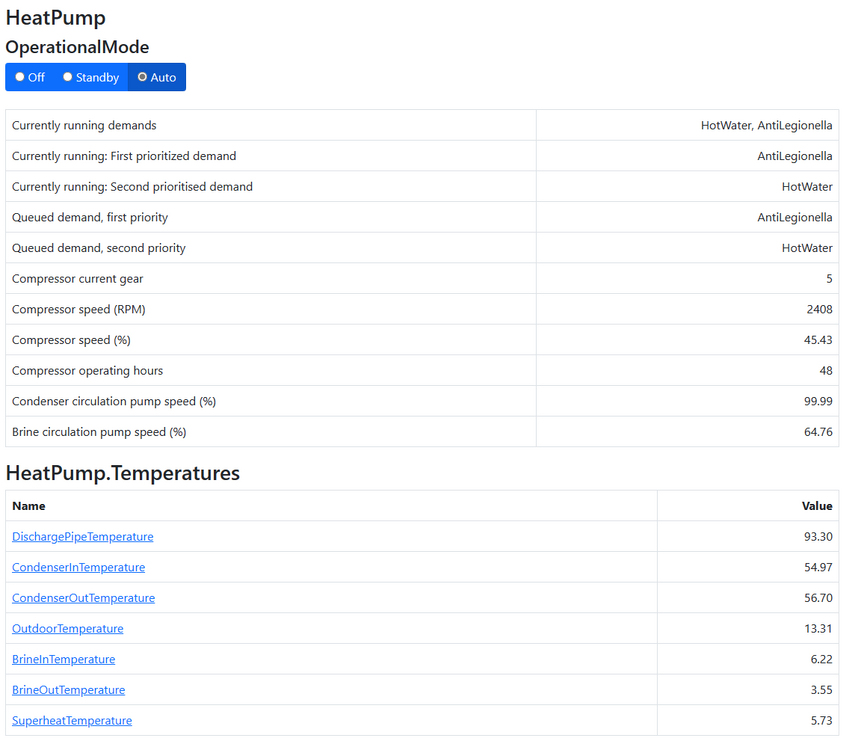Image resolution: width=858 pixels, height=750 pixels.
Task: Click the Currently running demands value
Action: pos(763,125)
